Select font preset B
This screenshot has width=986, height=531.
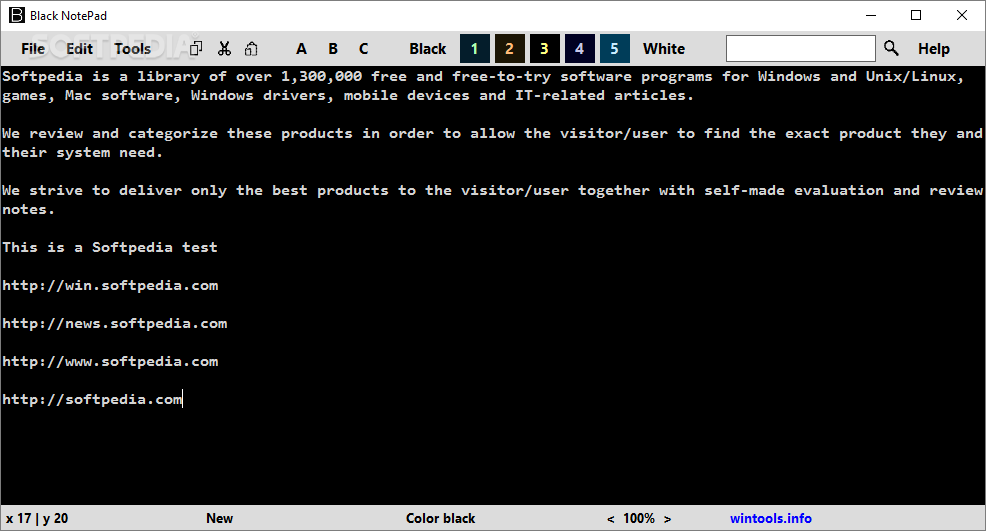(x=333, y=48)
